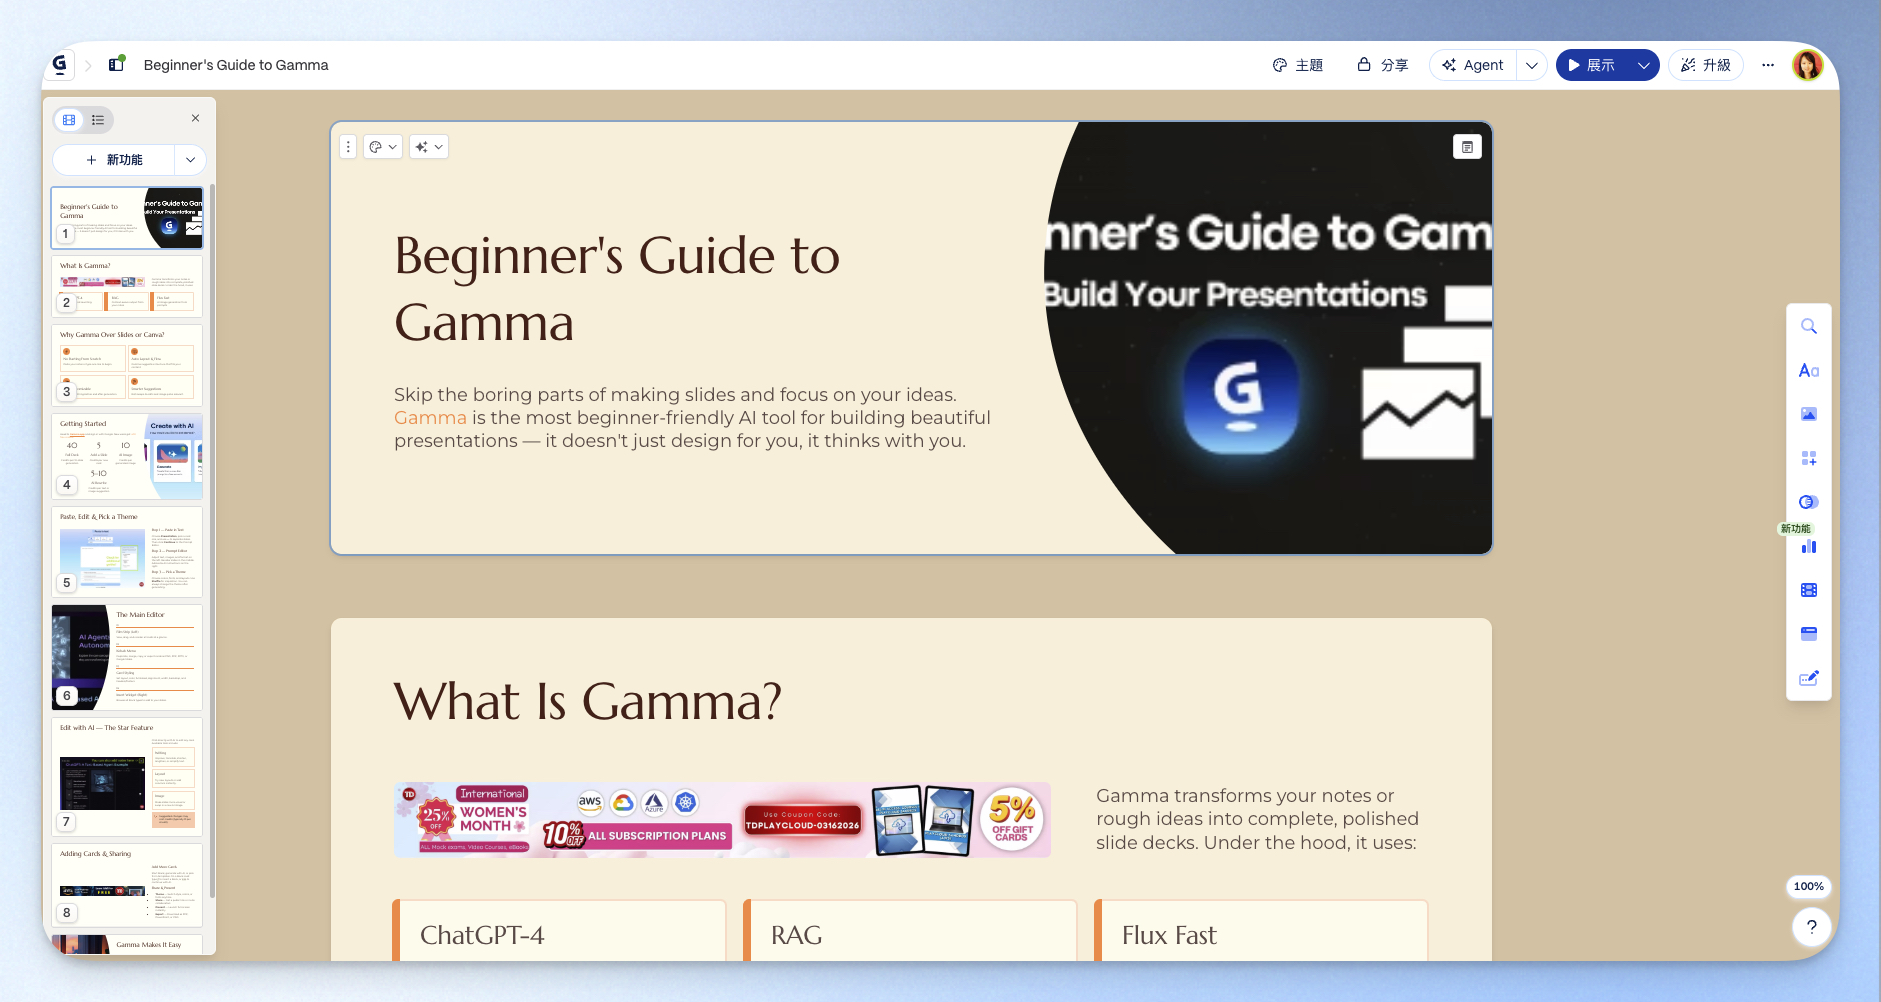Select slide 3 thumbnail Why Gamma Over Slides

(x=127, y=364)
